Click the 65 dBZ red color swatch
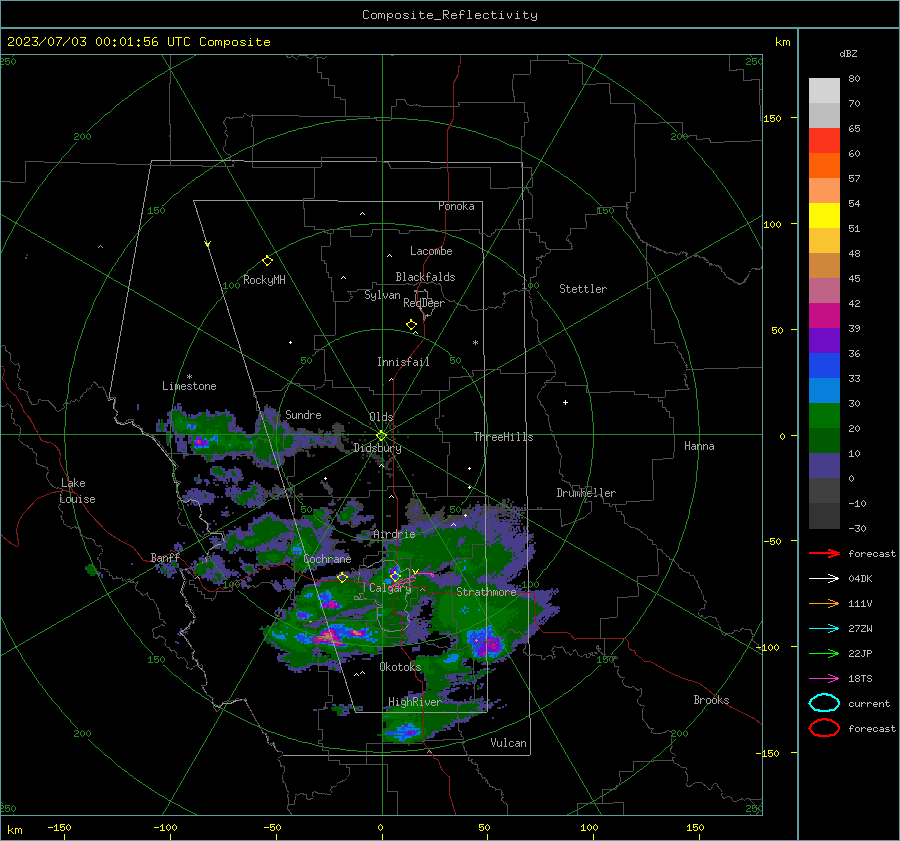Screen dimensions: 900x841 (824, 140)
